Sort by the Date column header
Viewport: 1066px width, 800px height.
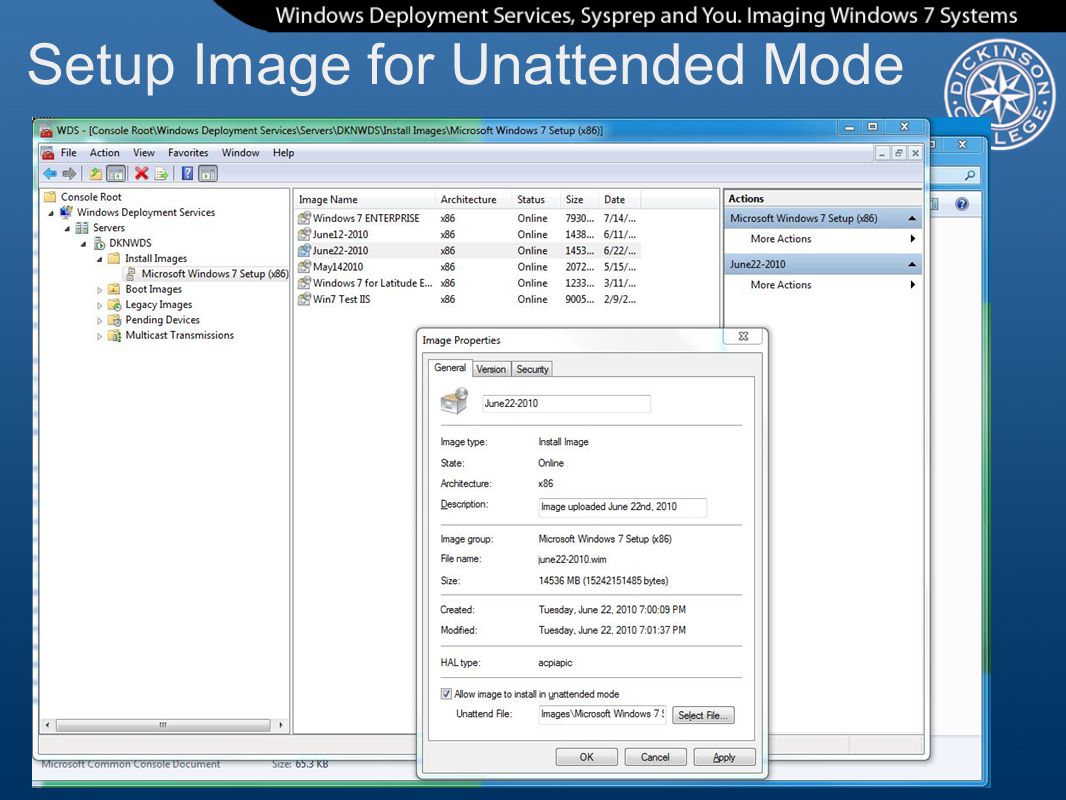[x=619, y=199]
